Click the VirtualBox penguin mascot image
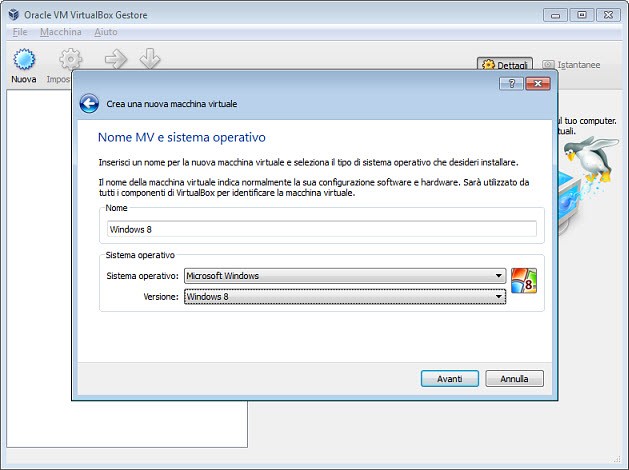The height and width of the screenshot is (470, 629). [x=590, y=159]
